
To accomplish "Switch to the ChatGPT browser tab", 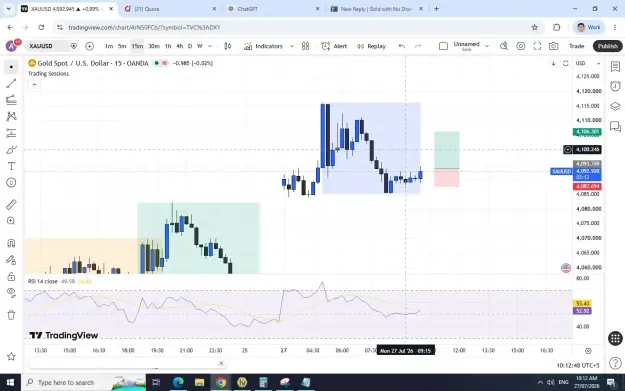I will pyautogui.click(x=273, y=9).
